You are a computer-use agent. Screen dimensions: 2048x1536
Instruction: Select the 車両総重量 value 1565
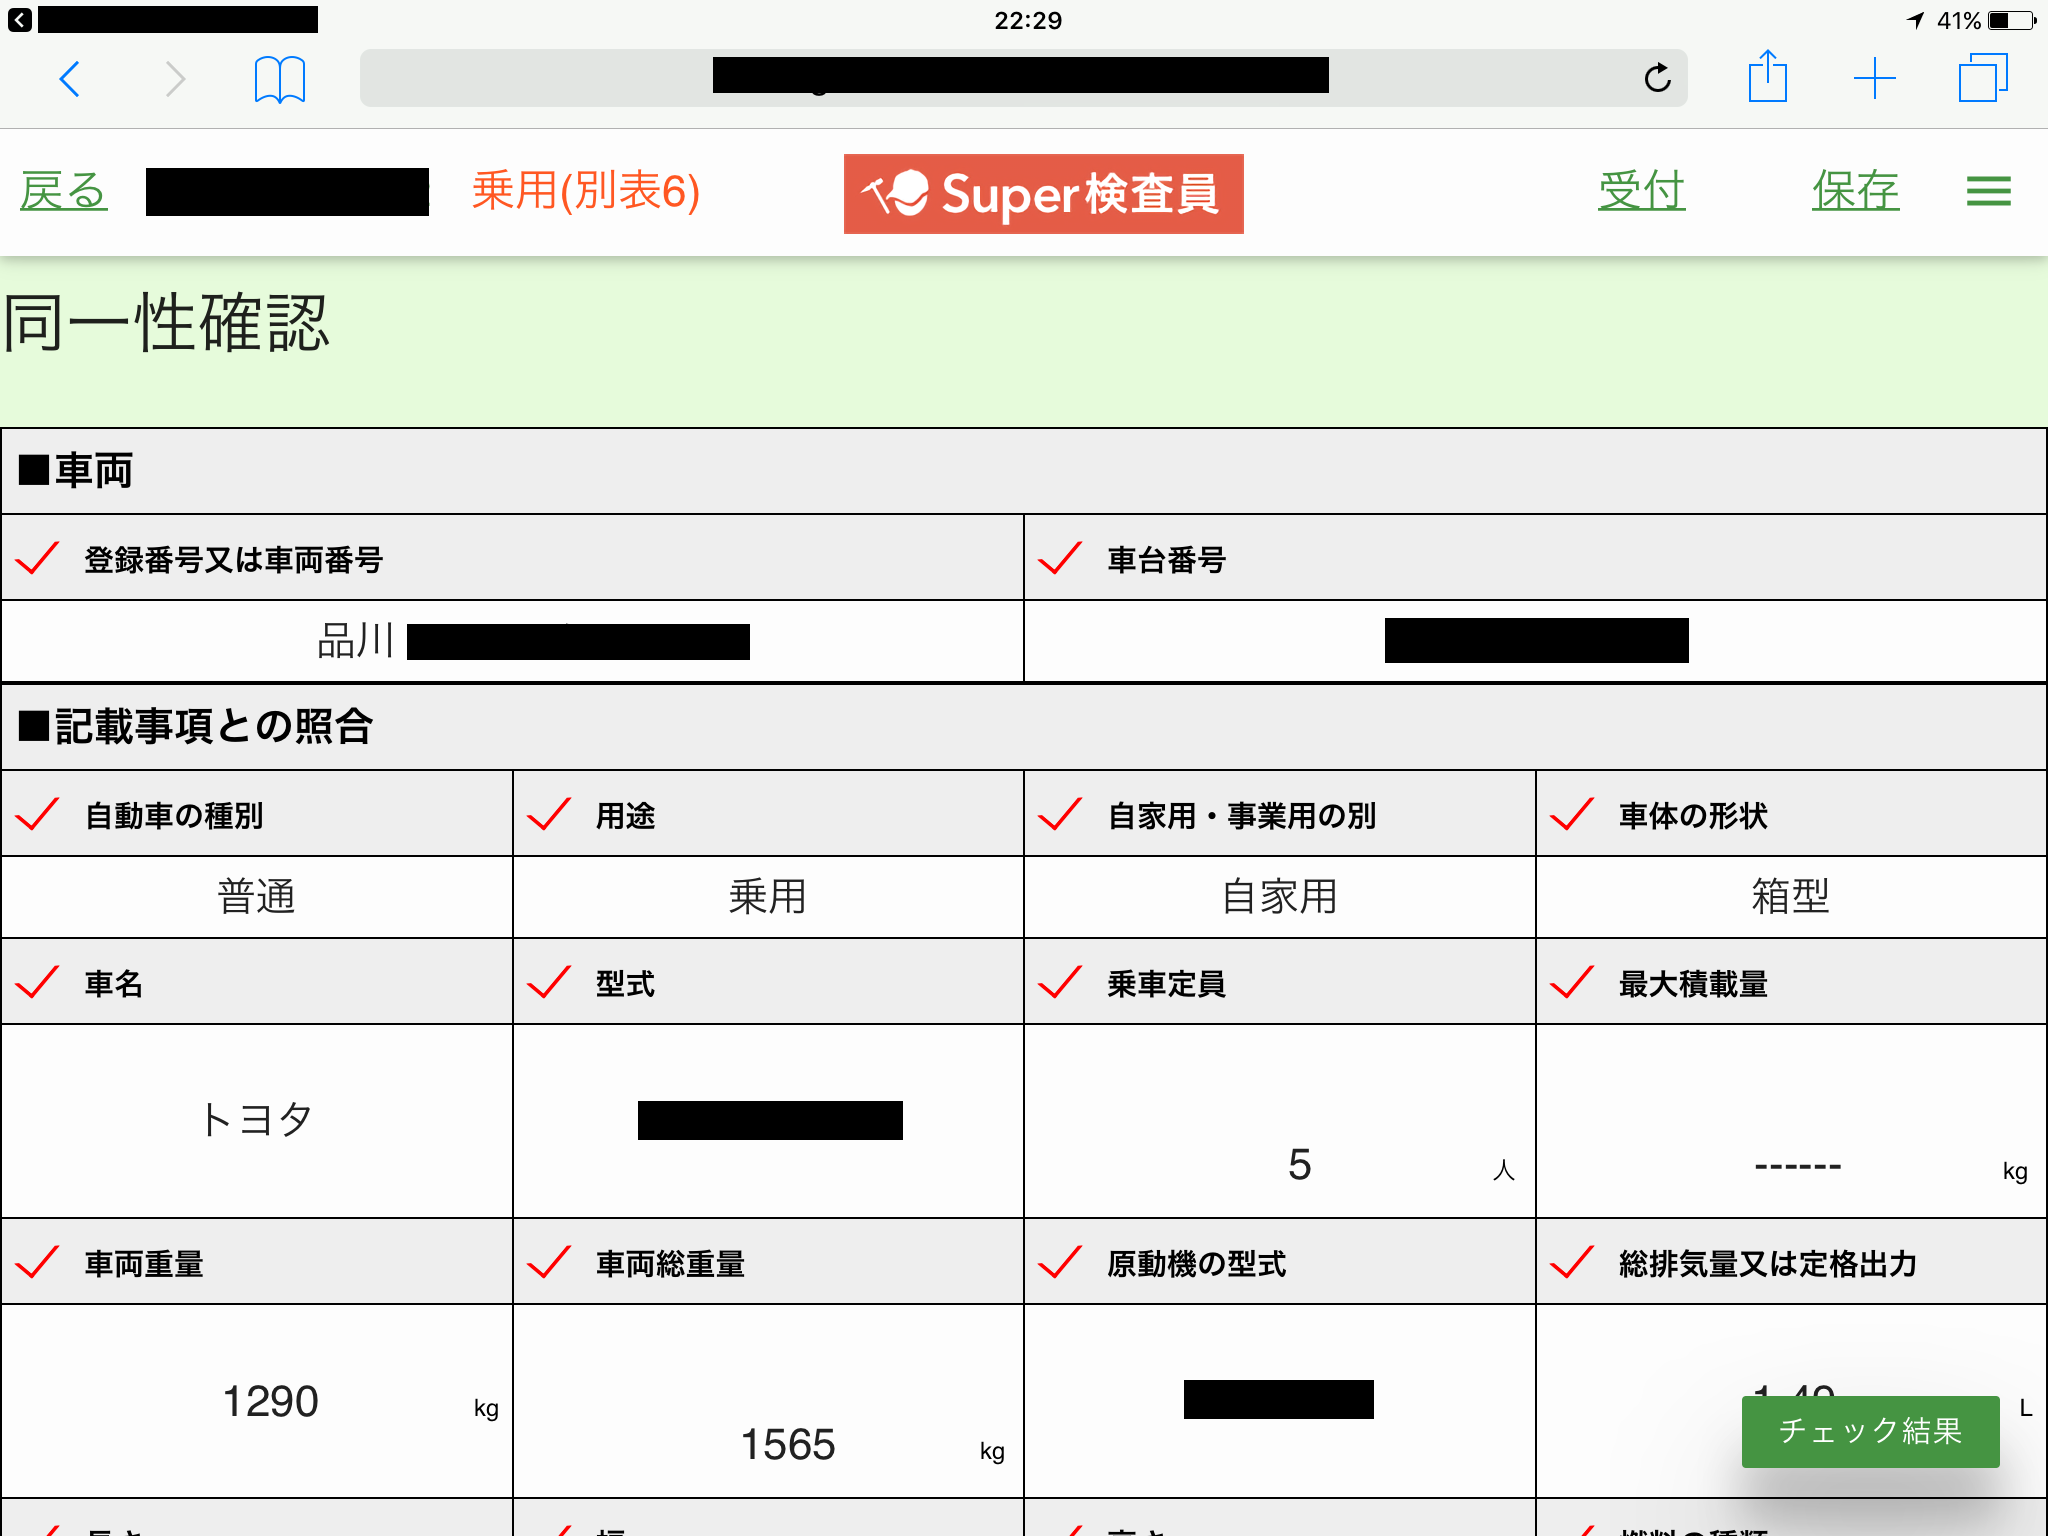[x=788, y=1445]
